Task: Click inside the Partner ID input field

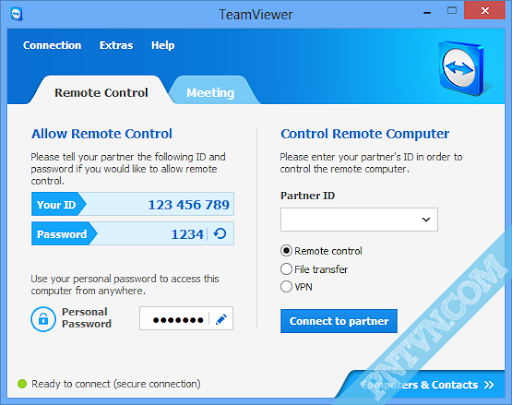Action: [359, 220]
